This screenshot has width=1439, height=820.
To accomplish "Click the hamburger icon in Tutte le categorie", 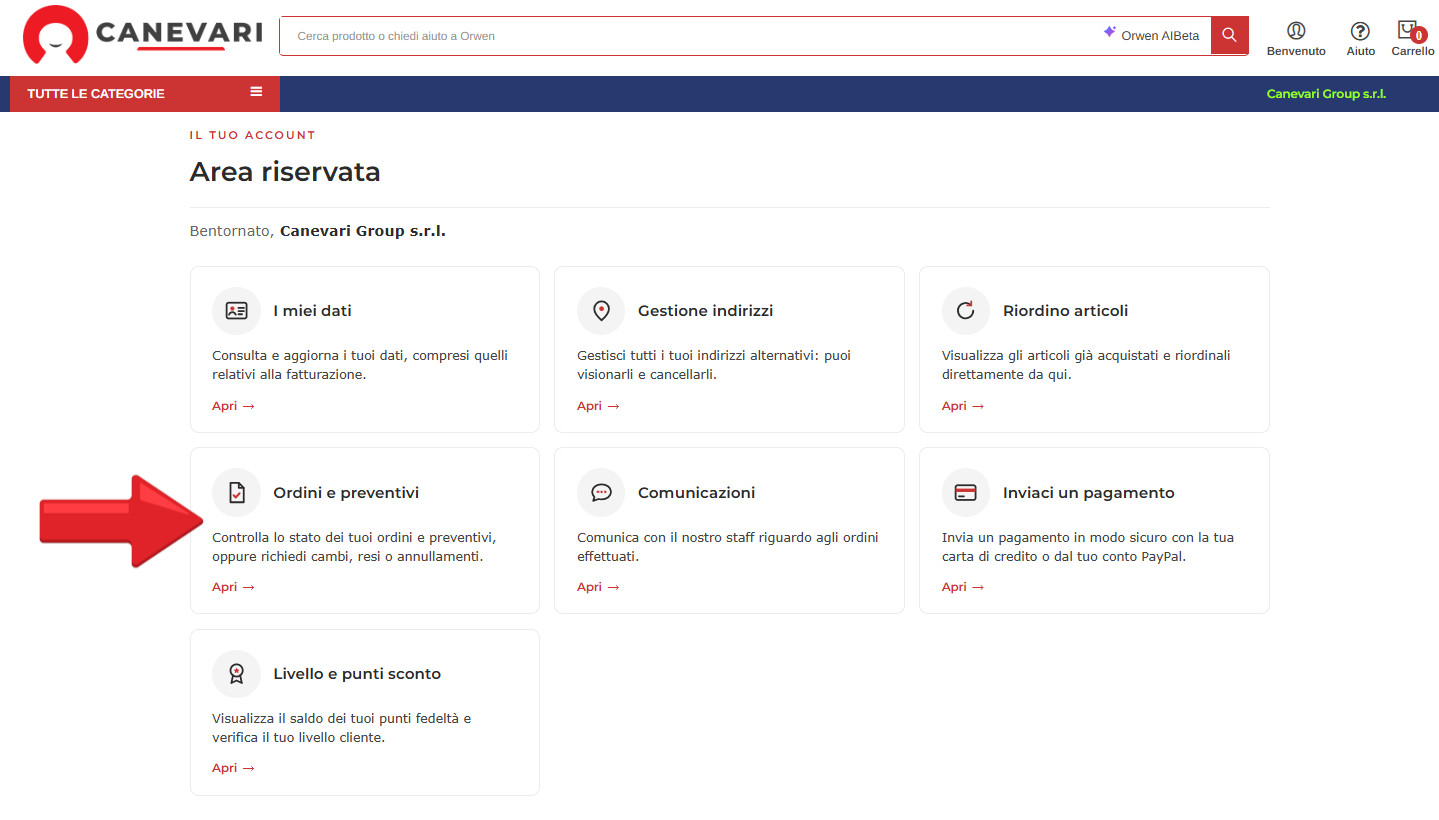I will click(x=256, y=91).
